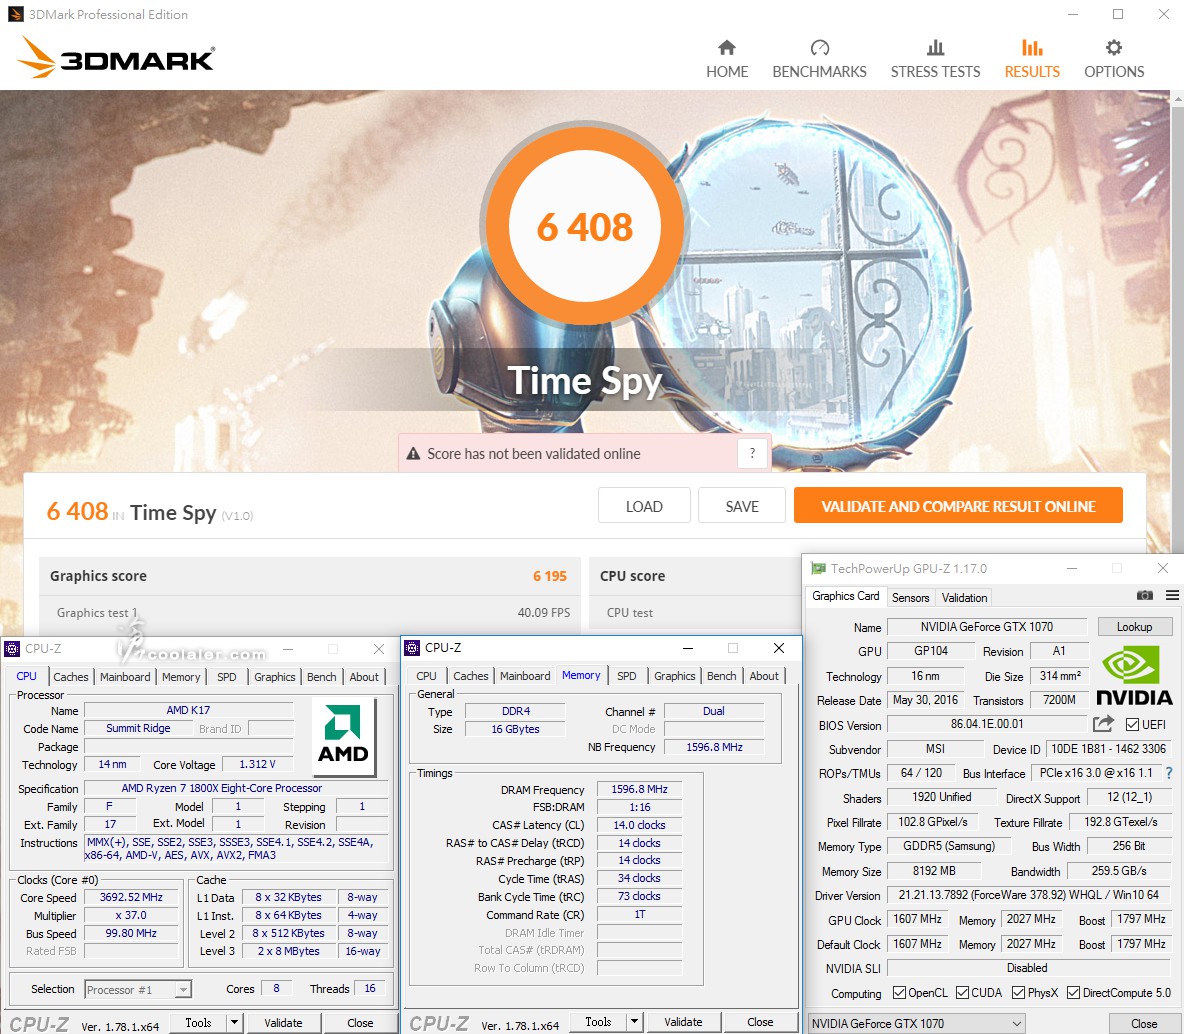Click Validate button in Memory CPU-Z
1184x1034 pixels.
(683, 1022)
